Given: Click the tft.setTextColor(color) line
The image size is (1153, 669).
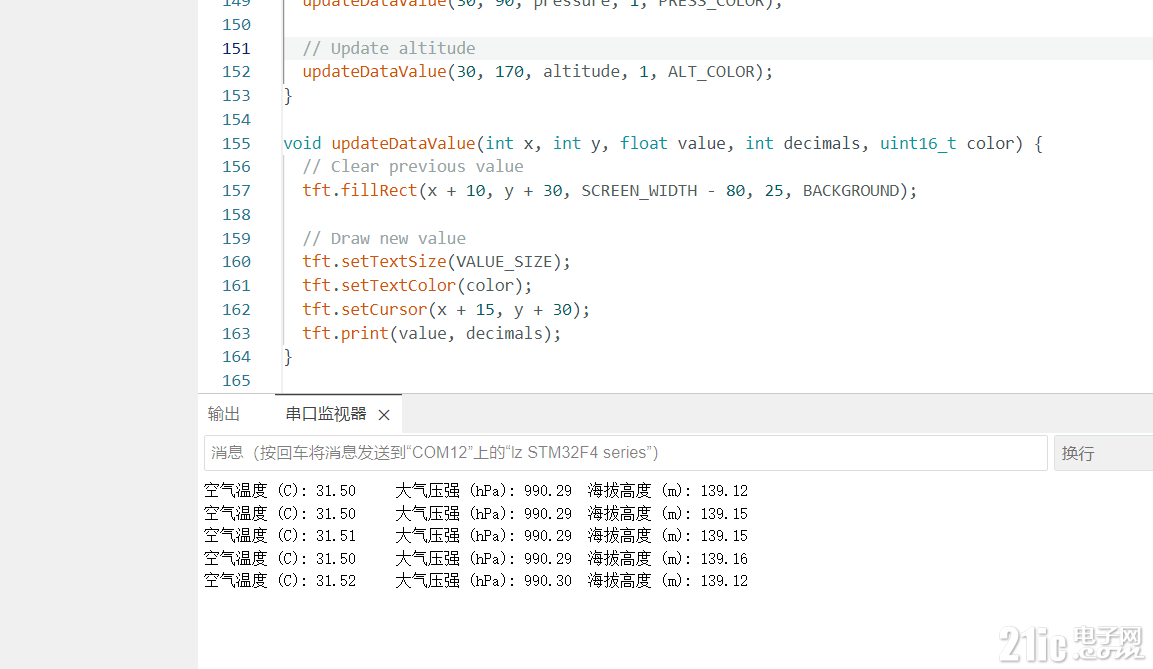Looking at the screenshot, I should pos(417,285).
